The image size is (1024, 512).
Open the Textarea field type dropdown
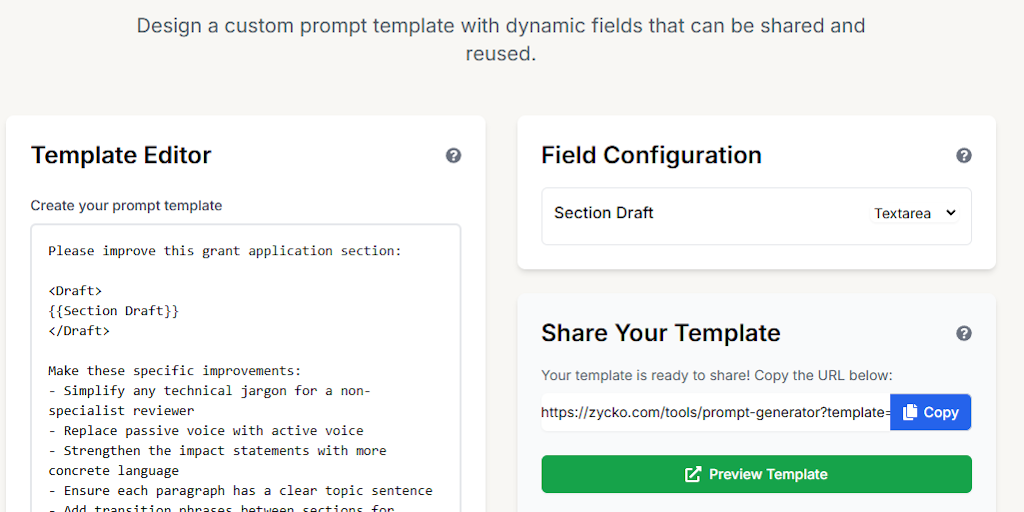pos(915,213)
